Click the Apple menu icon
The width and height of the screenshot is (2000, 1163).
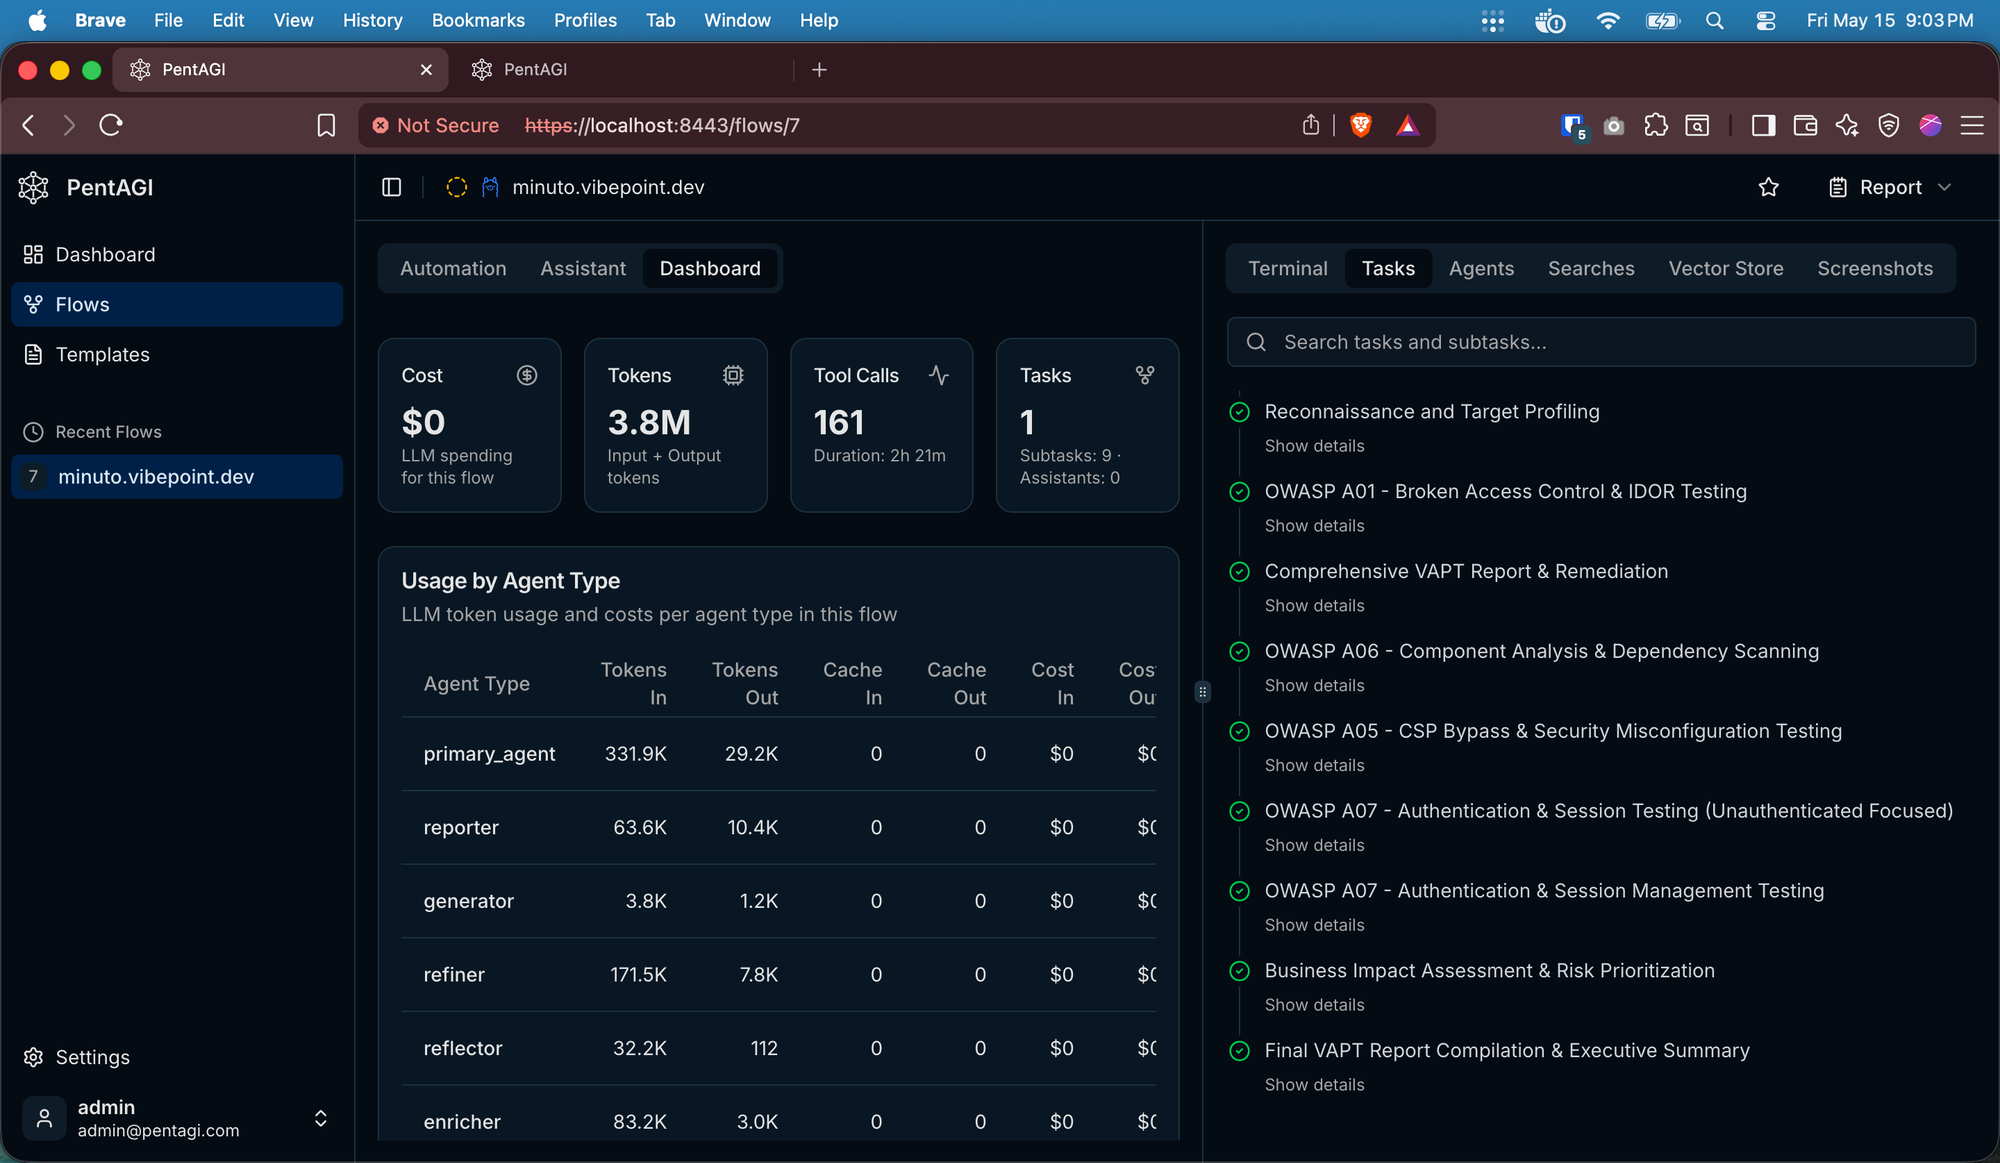38,20
